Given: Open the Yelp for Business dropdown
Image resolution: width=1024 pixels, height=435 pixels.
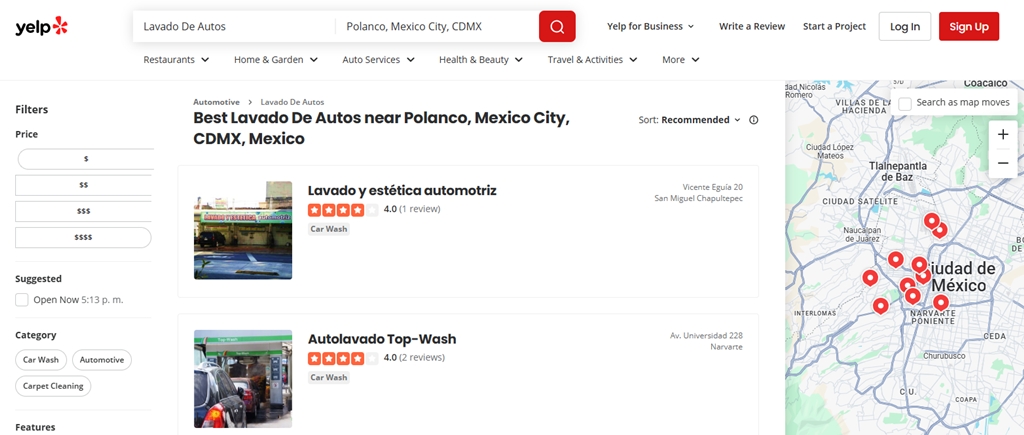Looking at the screenshot, I should point(650,26).
